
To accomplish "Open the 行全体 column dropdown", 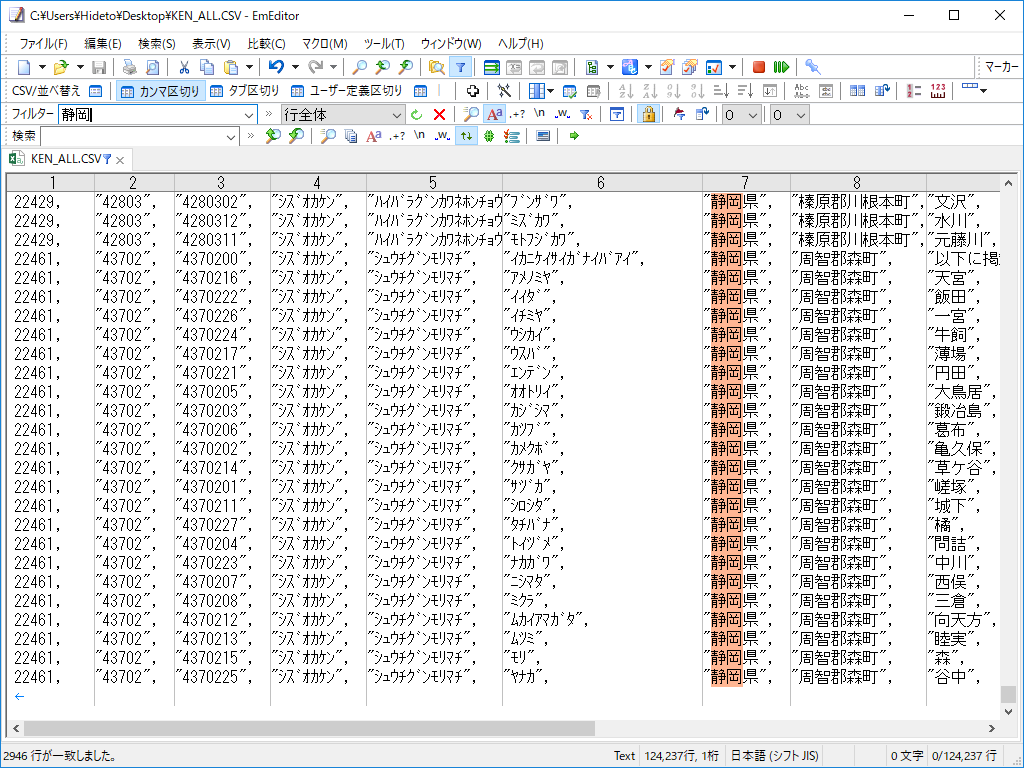I will (396, 116).
